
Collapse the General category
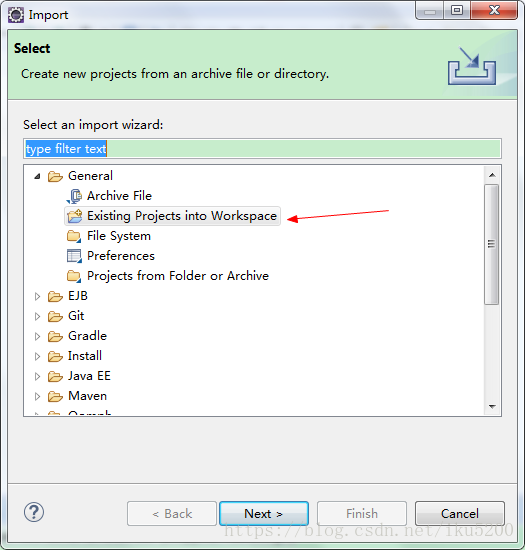[37, 176]
